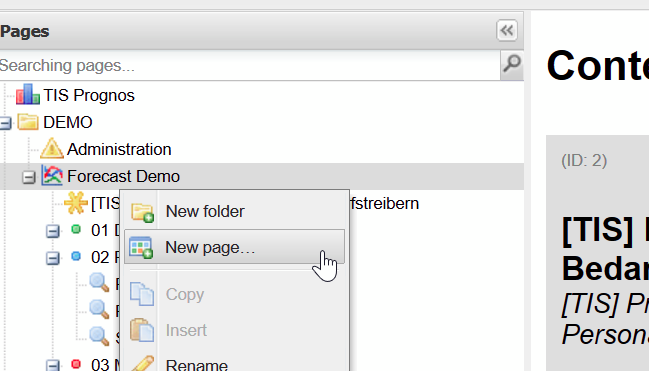This screenshot has width=649, height=371.
Task: Click the DEMO folder icon
Action: pyautogui.click(x=28, y=122)
